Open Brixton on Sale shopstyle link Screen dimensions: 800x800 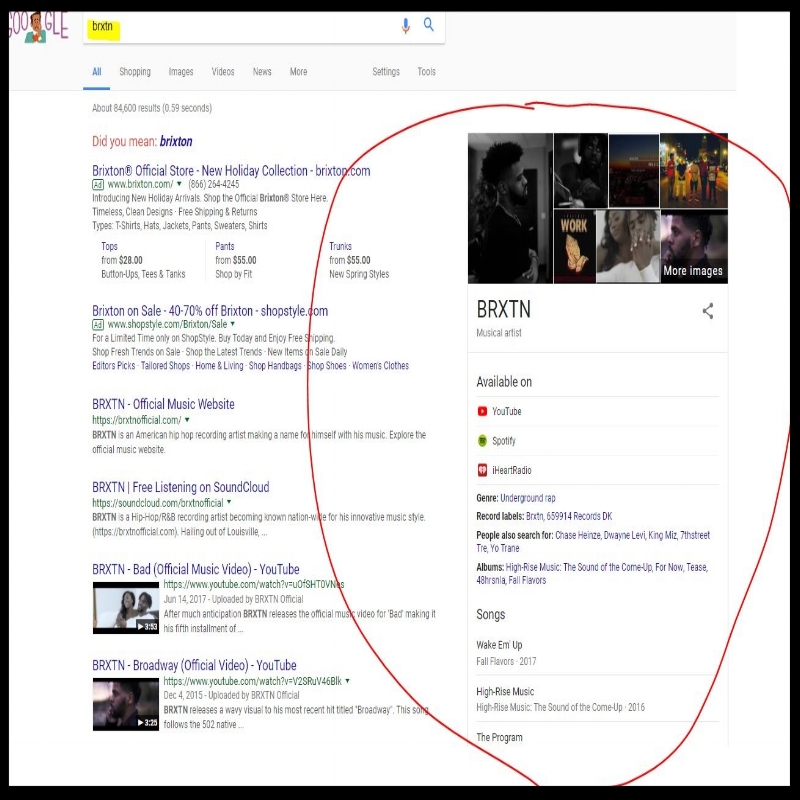click(x=210, y=311)
